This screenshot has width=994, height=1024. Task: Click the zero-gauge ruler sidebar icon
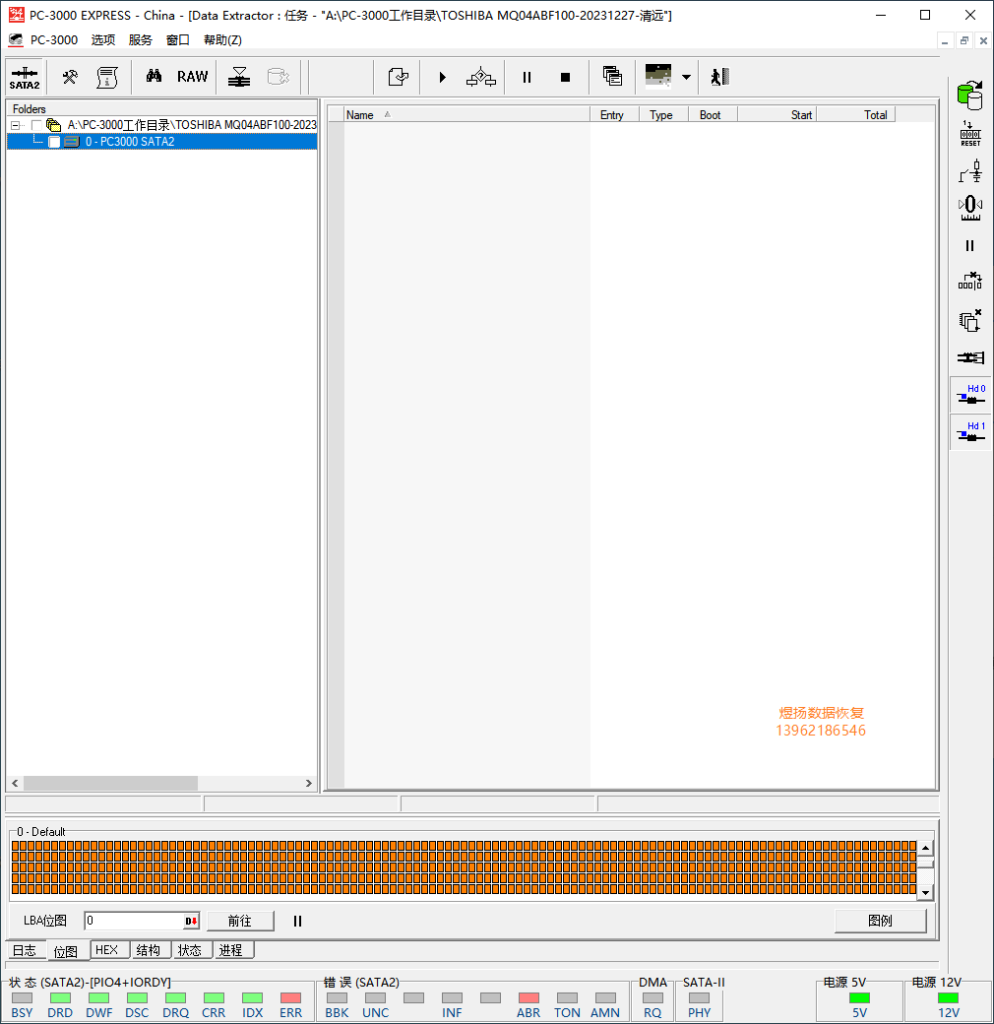970,208
